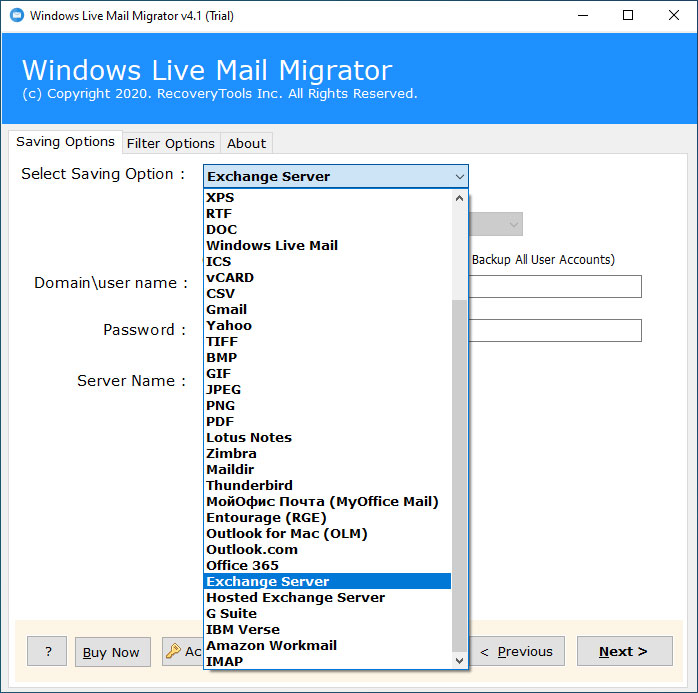This screenshot has height=693, width=698.
Task: Pick Maildir in the list
Action: 328,470
